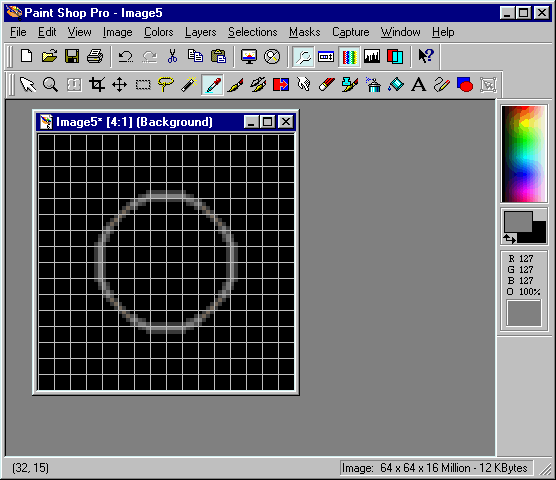Select the Paint Brush tool
Image resolution: width=556 pixels, height=480 pixels.
pos(235,85)
